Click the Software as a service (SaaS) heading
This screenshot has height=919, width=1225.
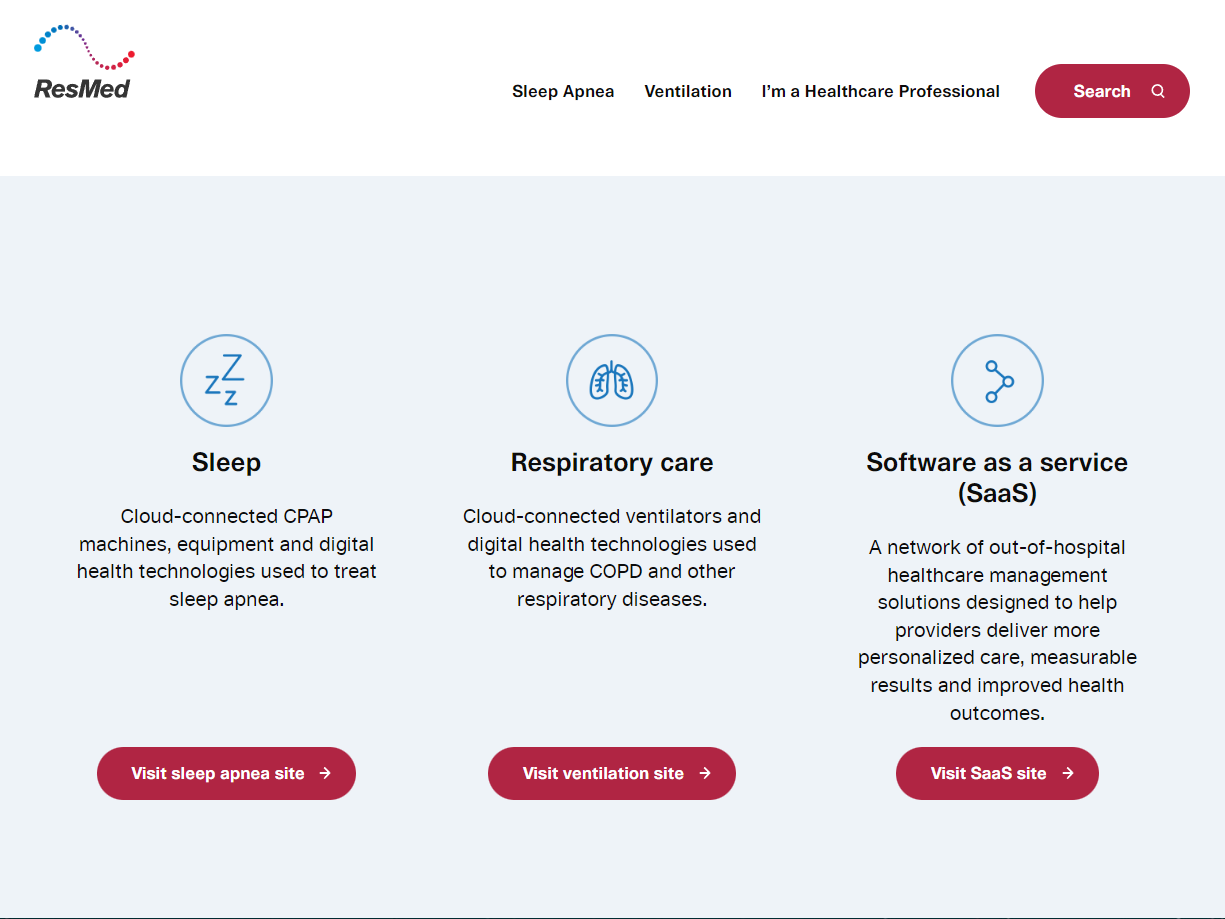click(x=997, y=477)
